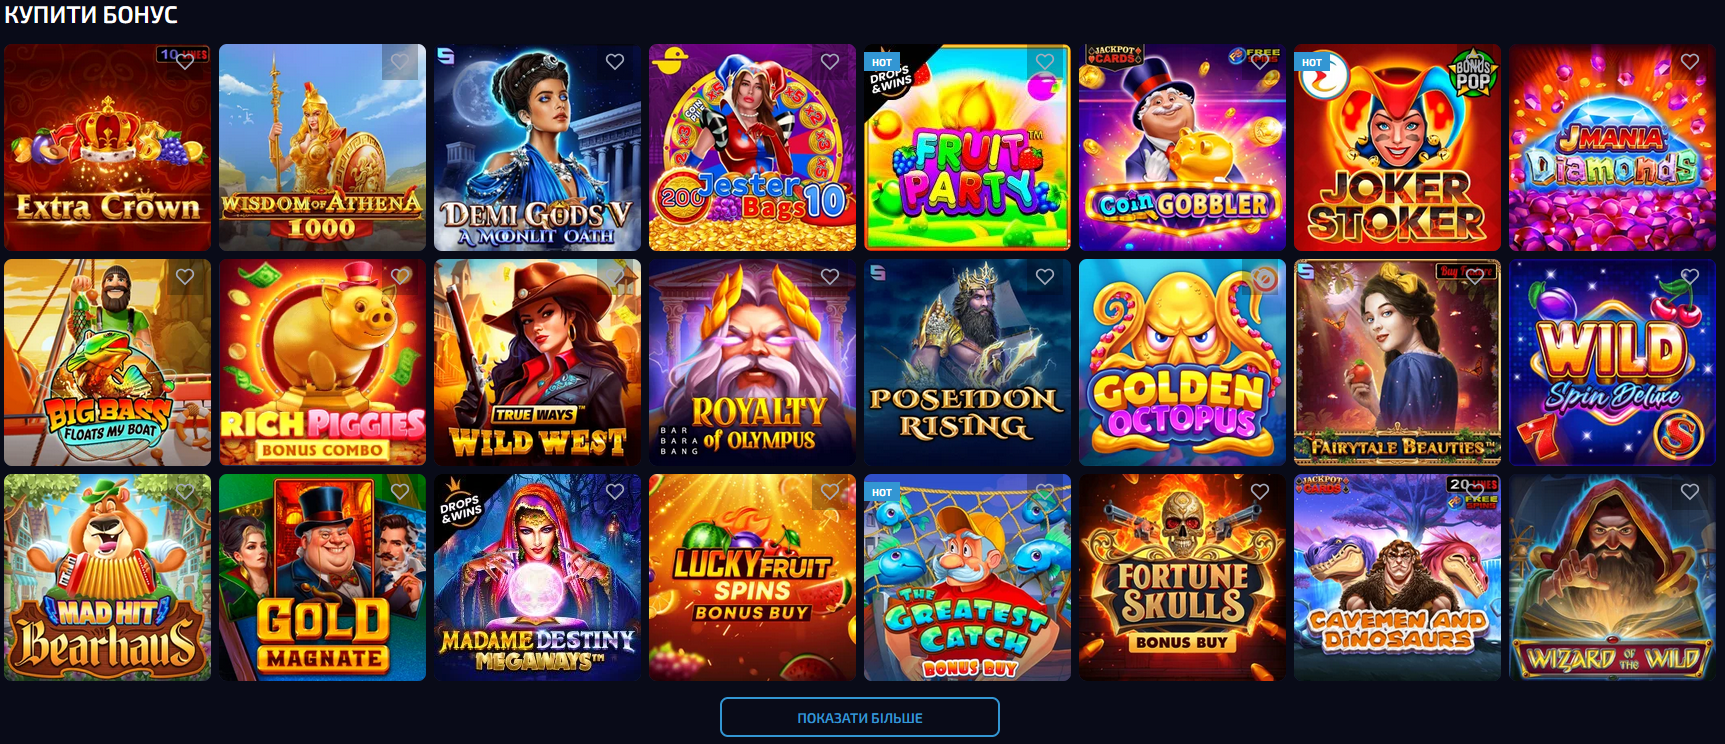Favorite the Royalty of Olympus slot
The image size is (1725, 744).
830,277
